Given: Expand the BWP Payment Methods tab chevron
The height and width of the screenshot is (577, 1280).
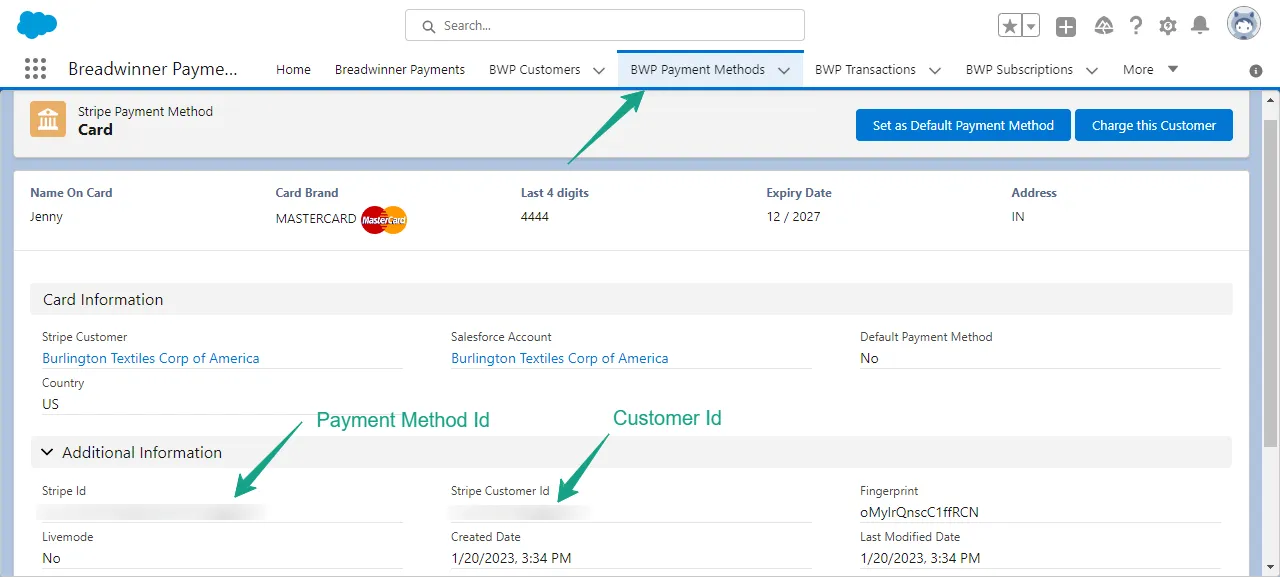Looking at the screenshot, I should [x=784, y=70].
